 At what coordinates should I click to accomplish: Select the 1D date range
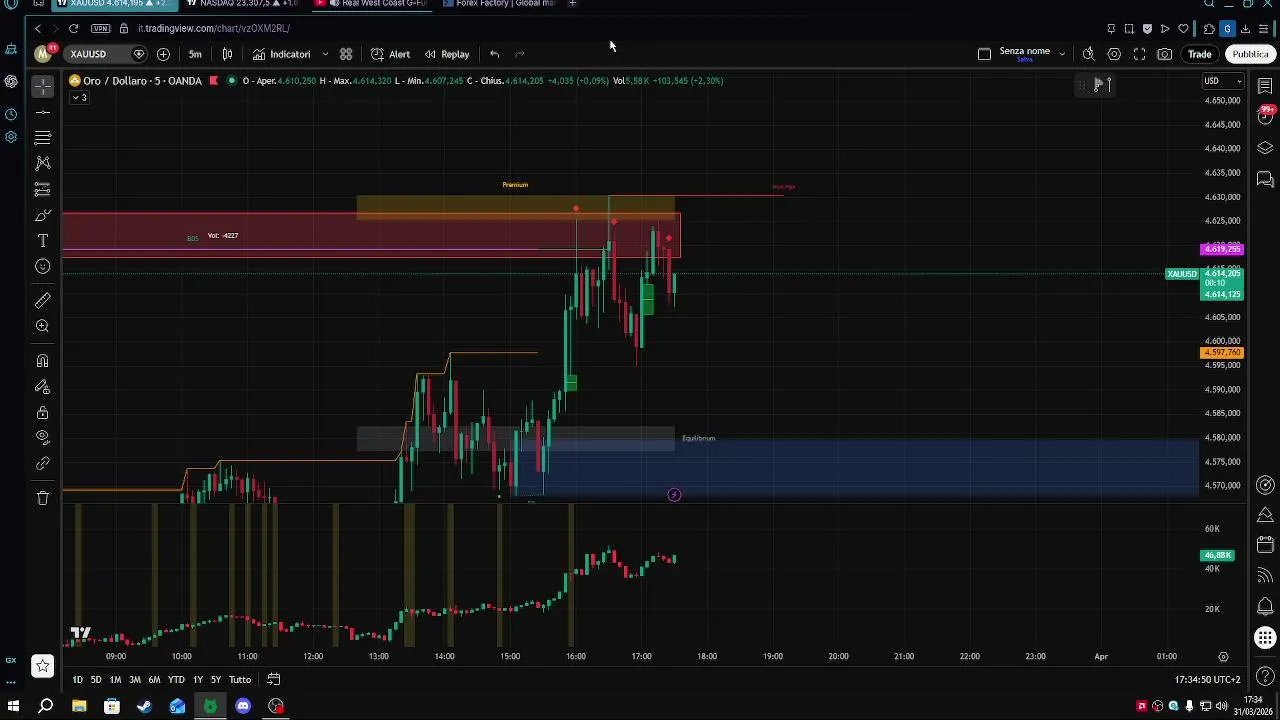pyautogui.click(x=77, y=680)
